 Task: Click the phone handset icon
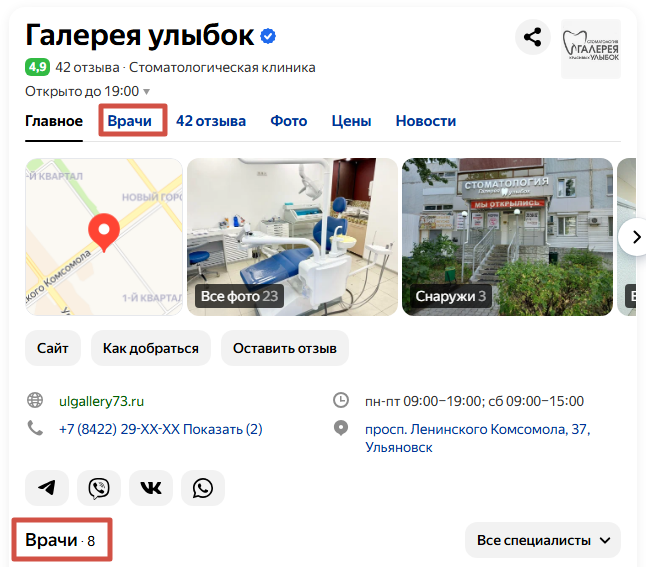[35, 429]
